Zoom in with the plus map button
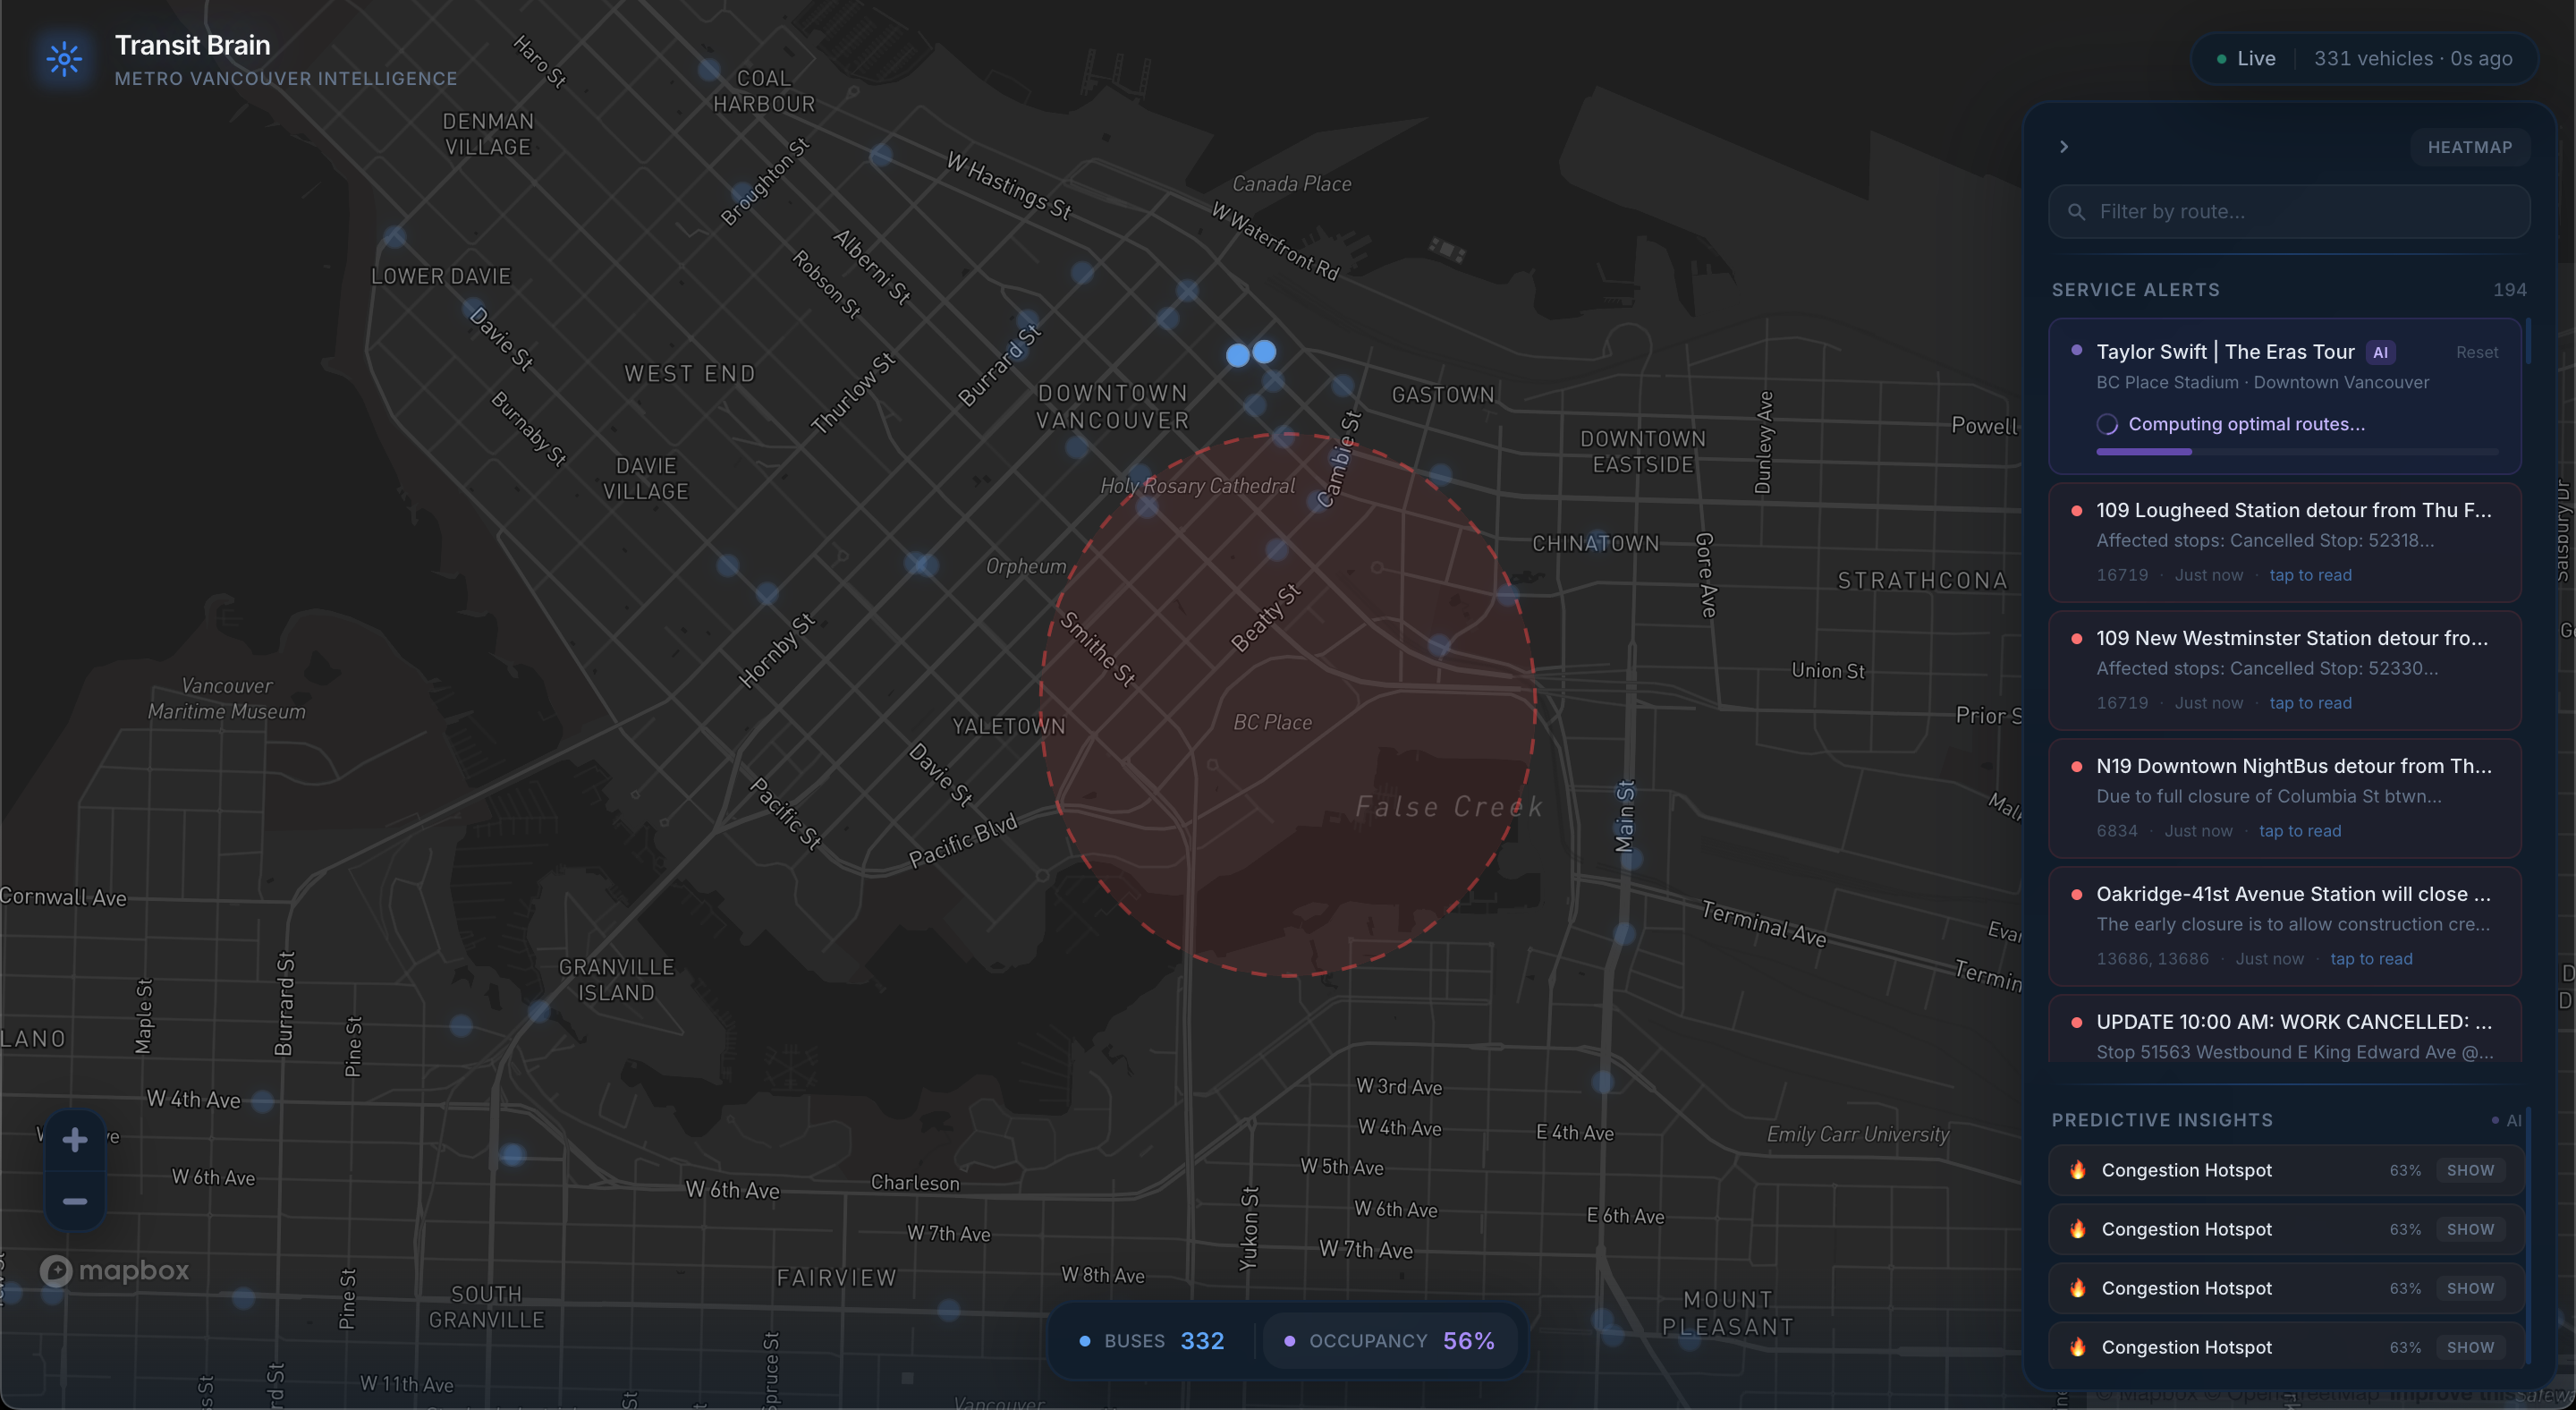Viewport: 2576px width, 1410px height. pyautogui.click(x=75, y=1139)
